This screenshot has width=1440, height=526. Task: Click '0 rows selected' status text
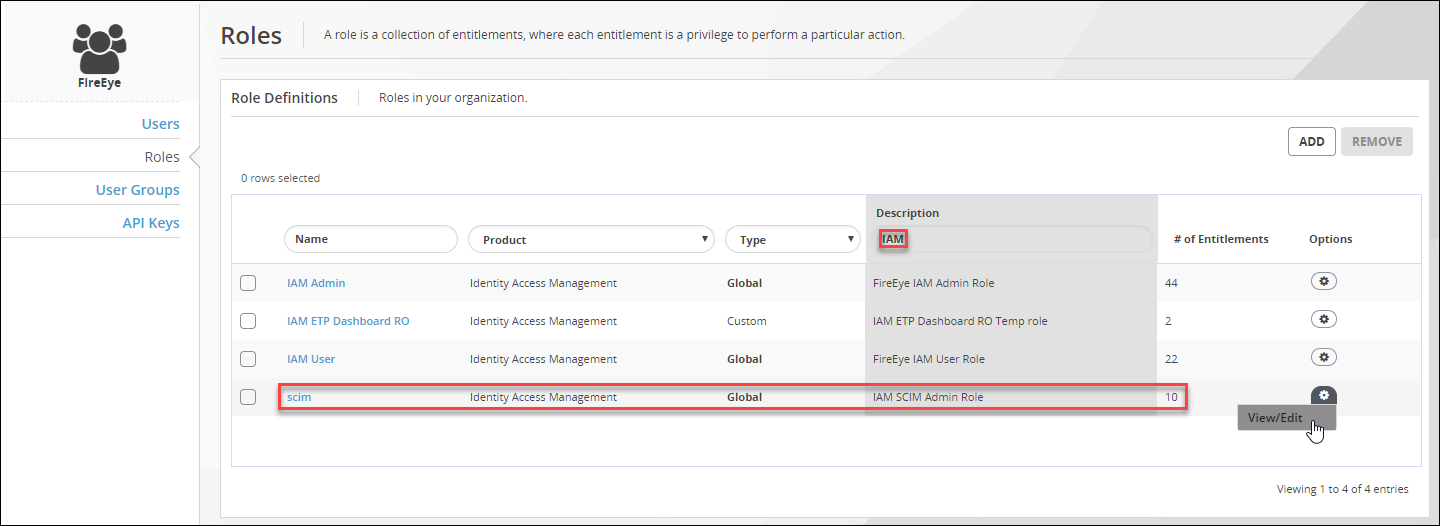[280, 178]
